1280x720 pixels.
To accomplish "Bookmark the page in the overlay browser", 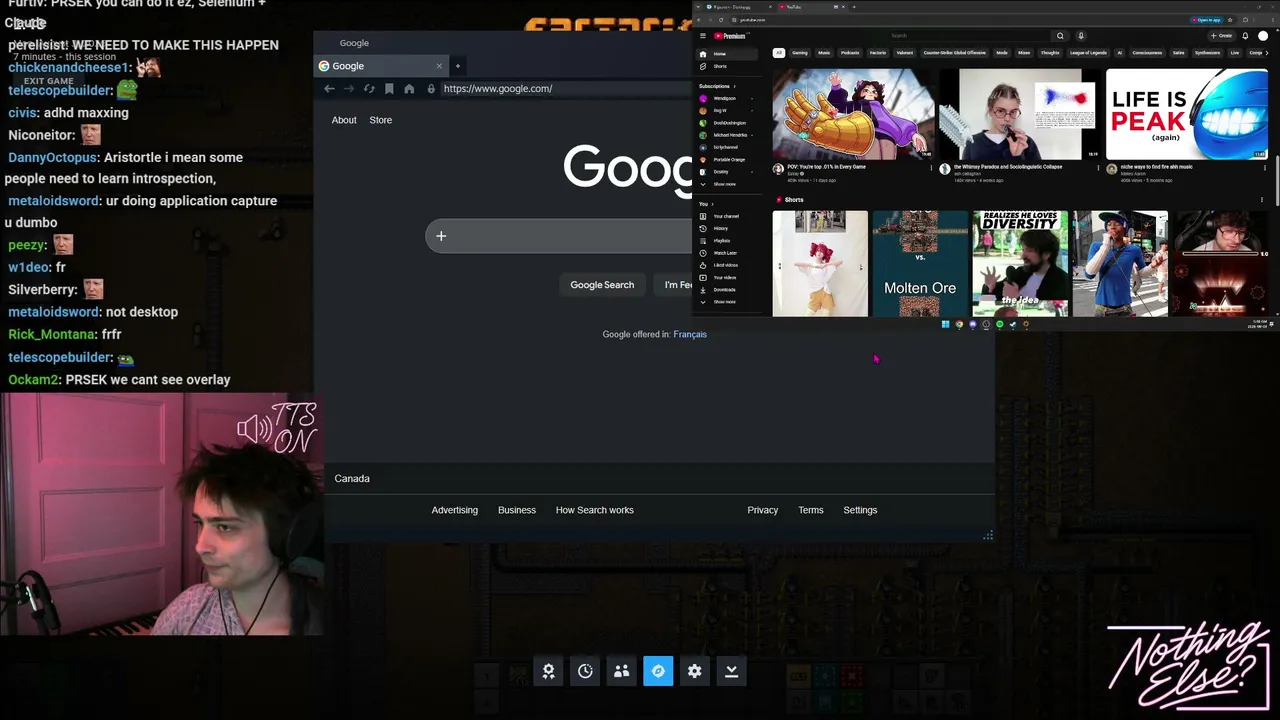I will pos(389,89).
